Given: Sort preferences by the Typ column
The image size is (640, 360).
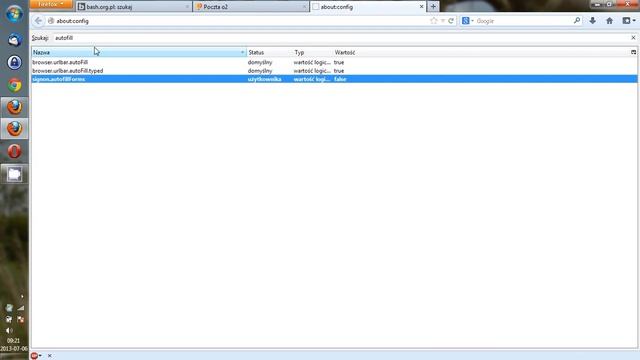Looking at the screenshot, I should (313, 52).
